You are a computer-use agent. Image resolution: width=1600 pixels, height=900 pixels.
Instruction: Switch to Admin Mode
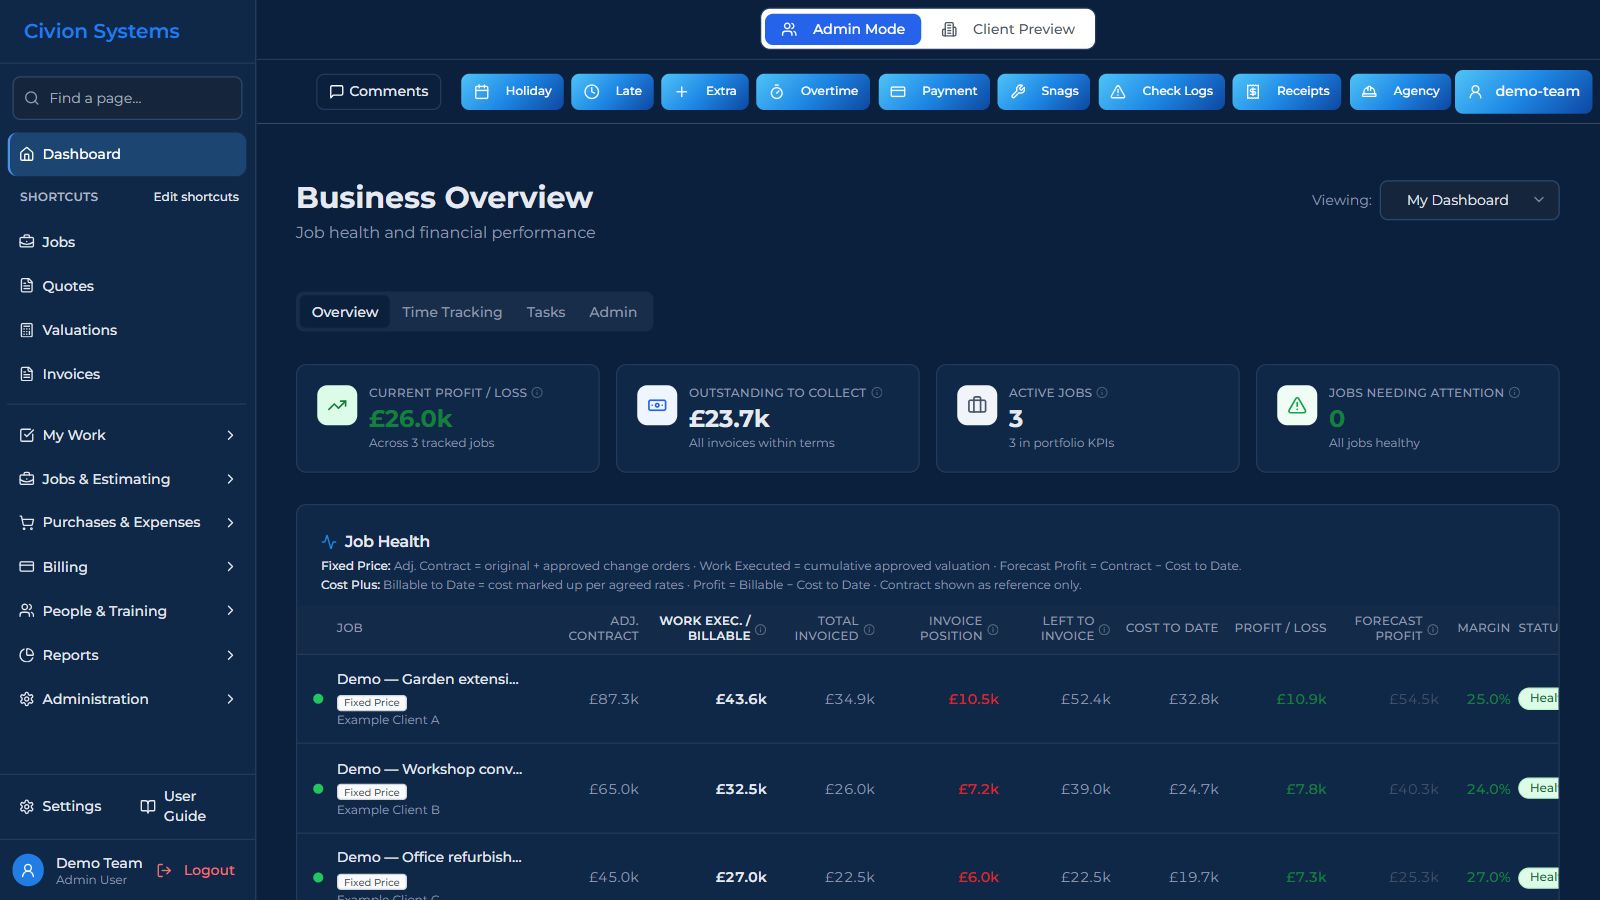843,29
